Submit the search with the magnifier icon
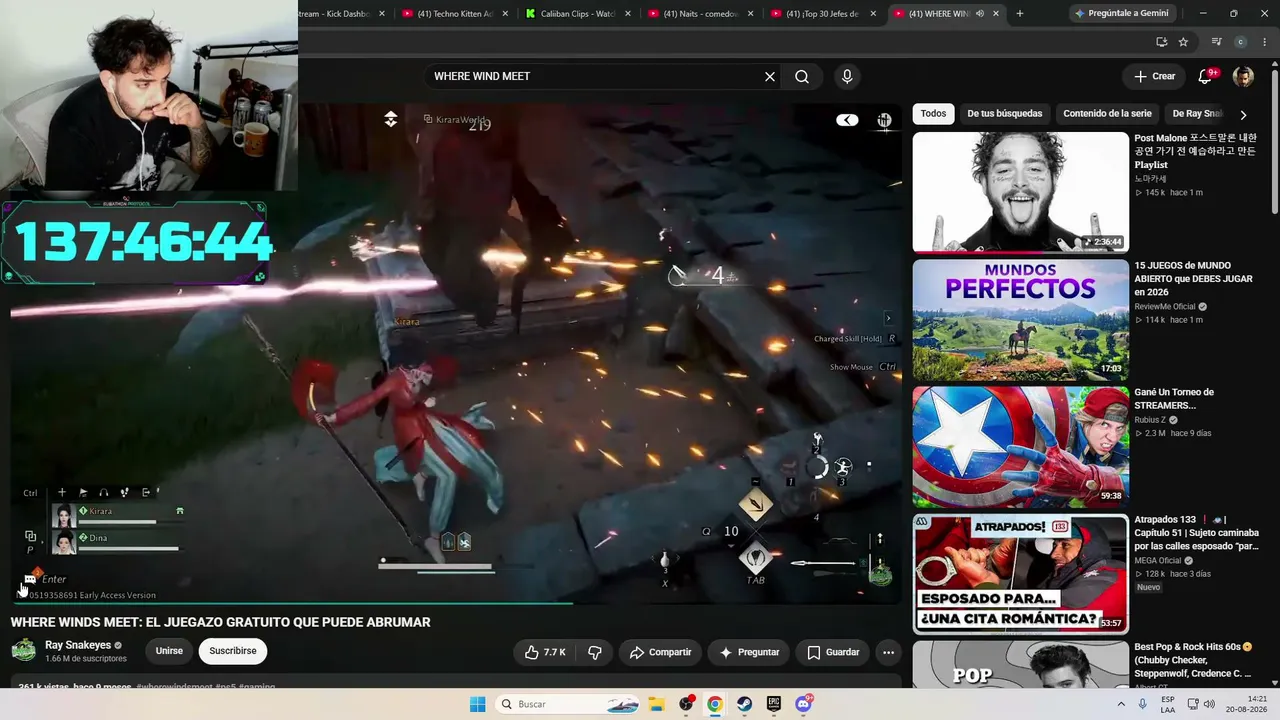 tap(802, 77)
